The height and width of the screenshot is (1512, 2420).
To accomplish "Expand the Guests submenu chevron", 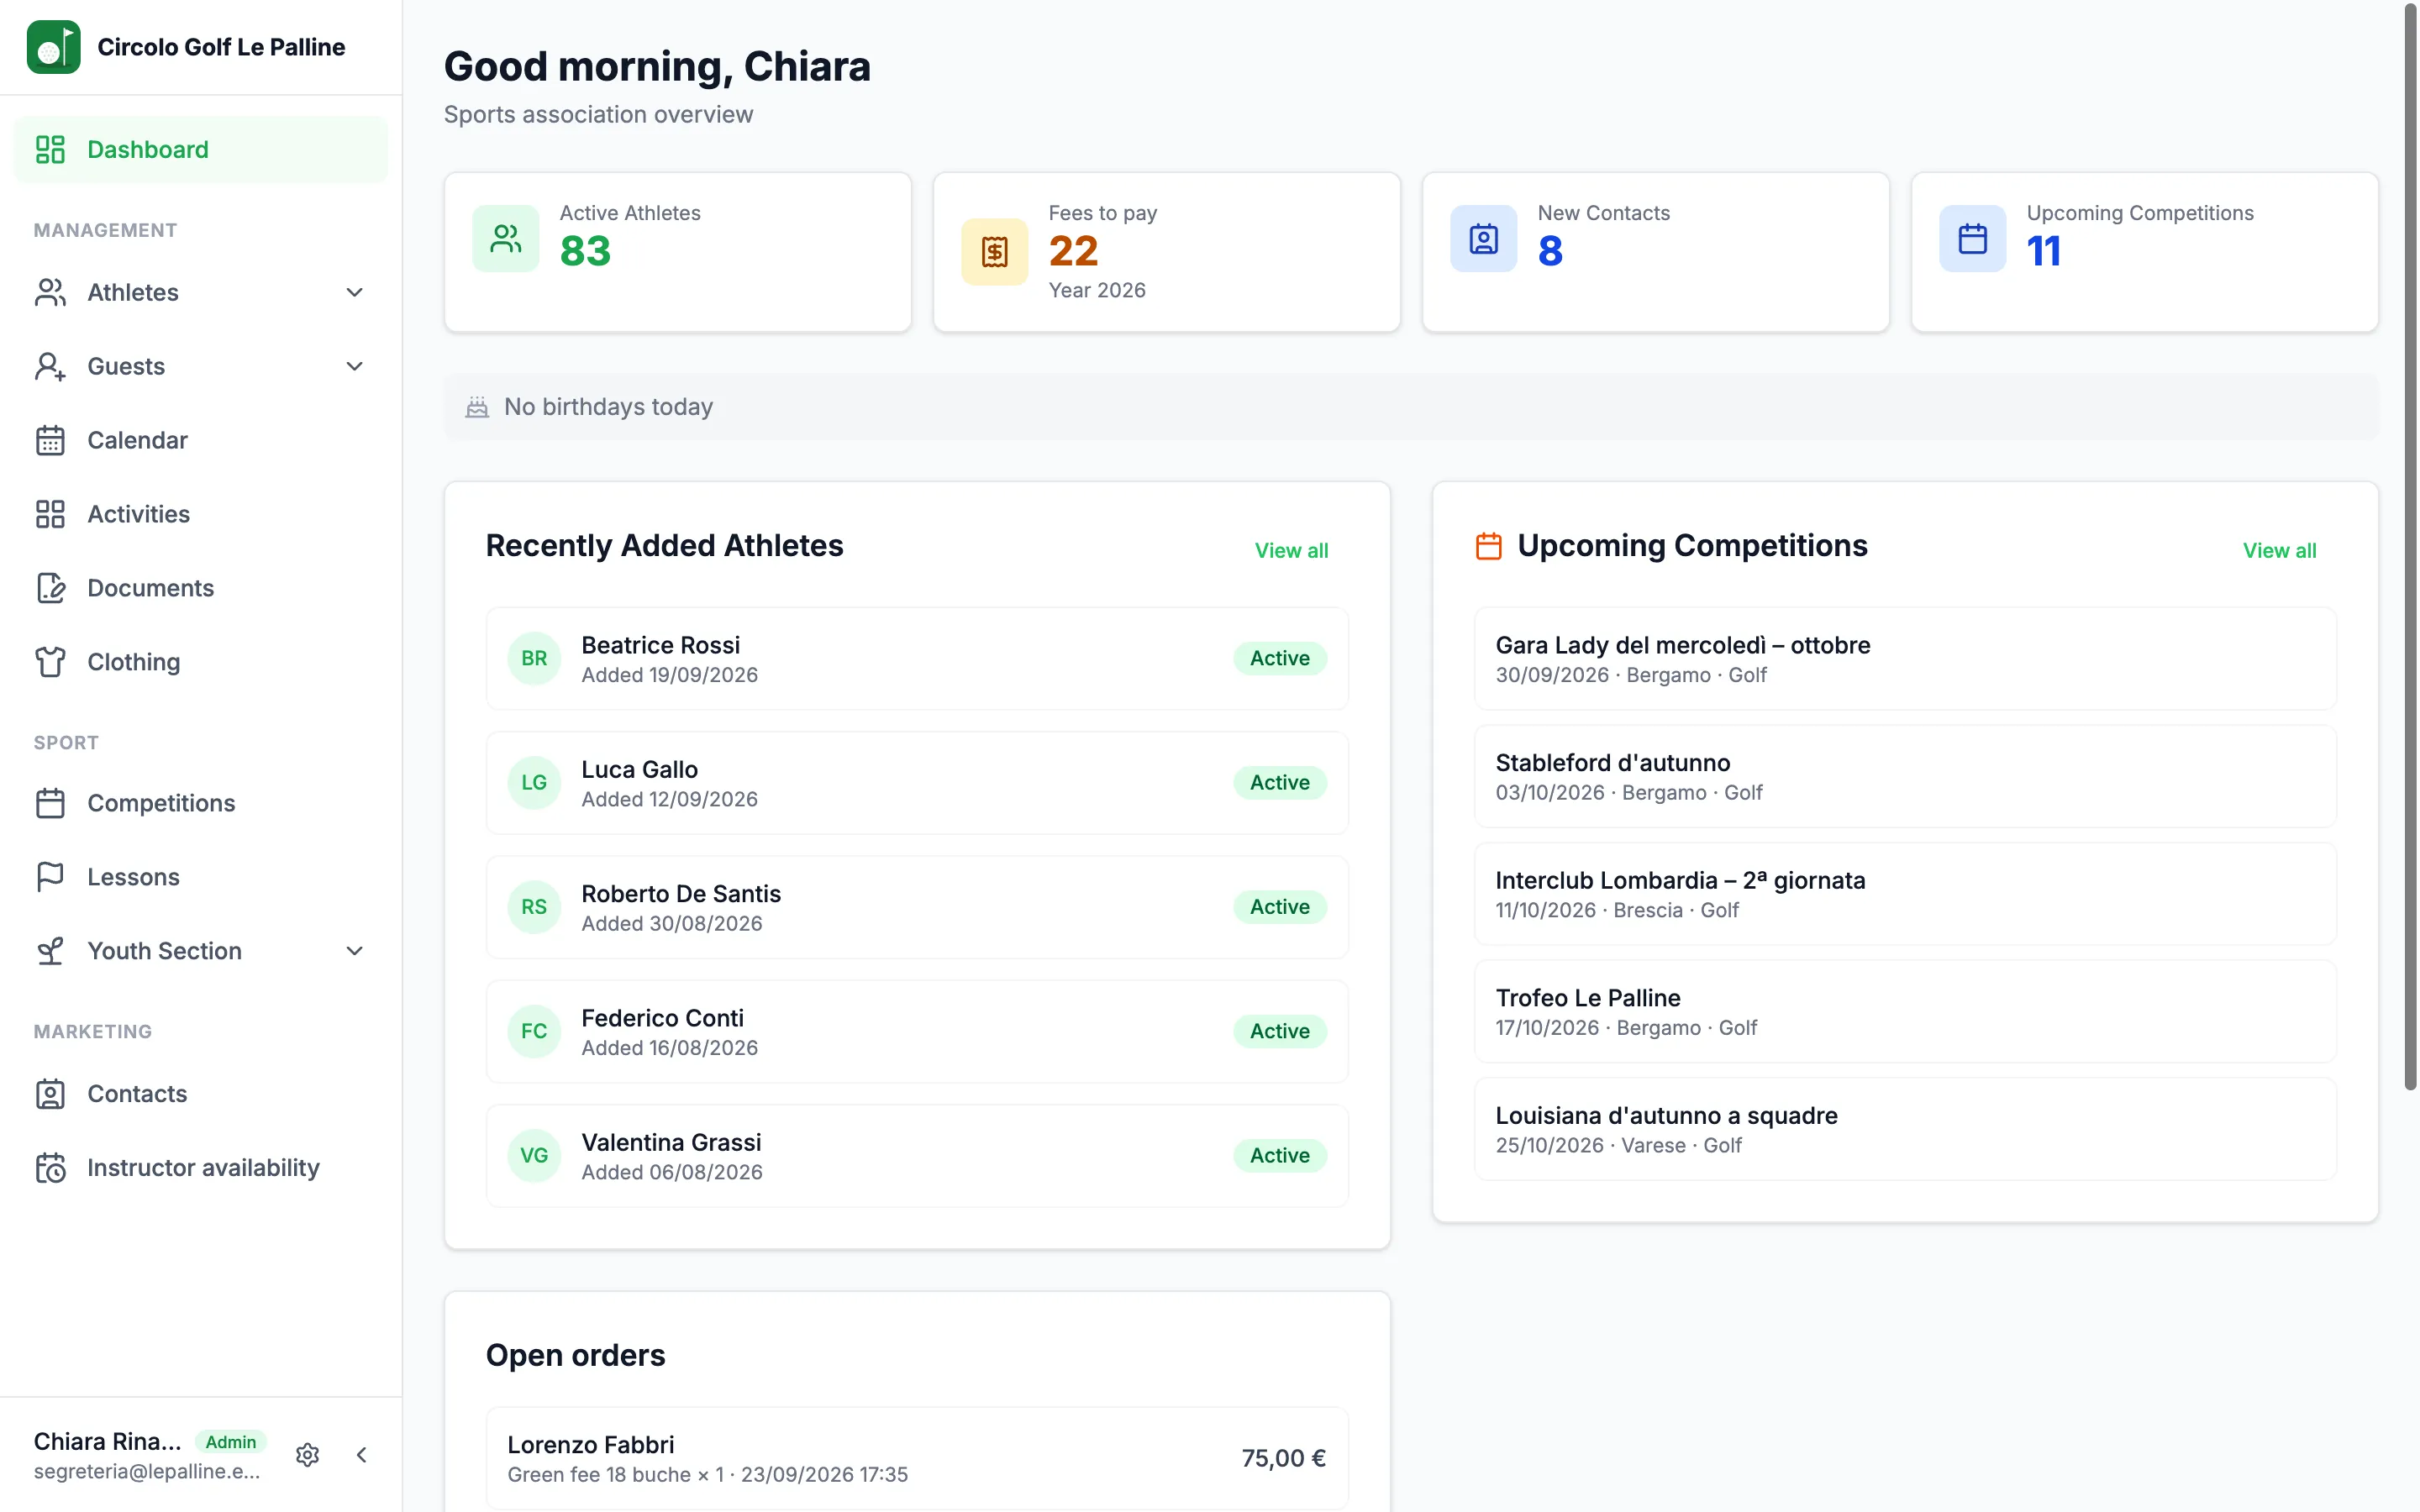I will point(354,366).
